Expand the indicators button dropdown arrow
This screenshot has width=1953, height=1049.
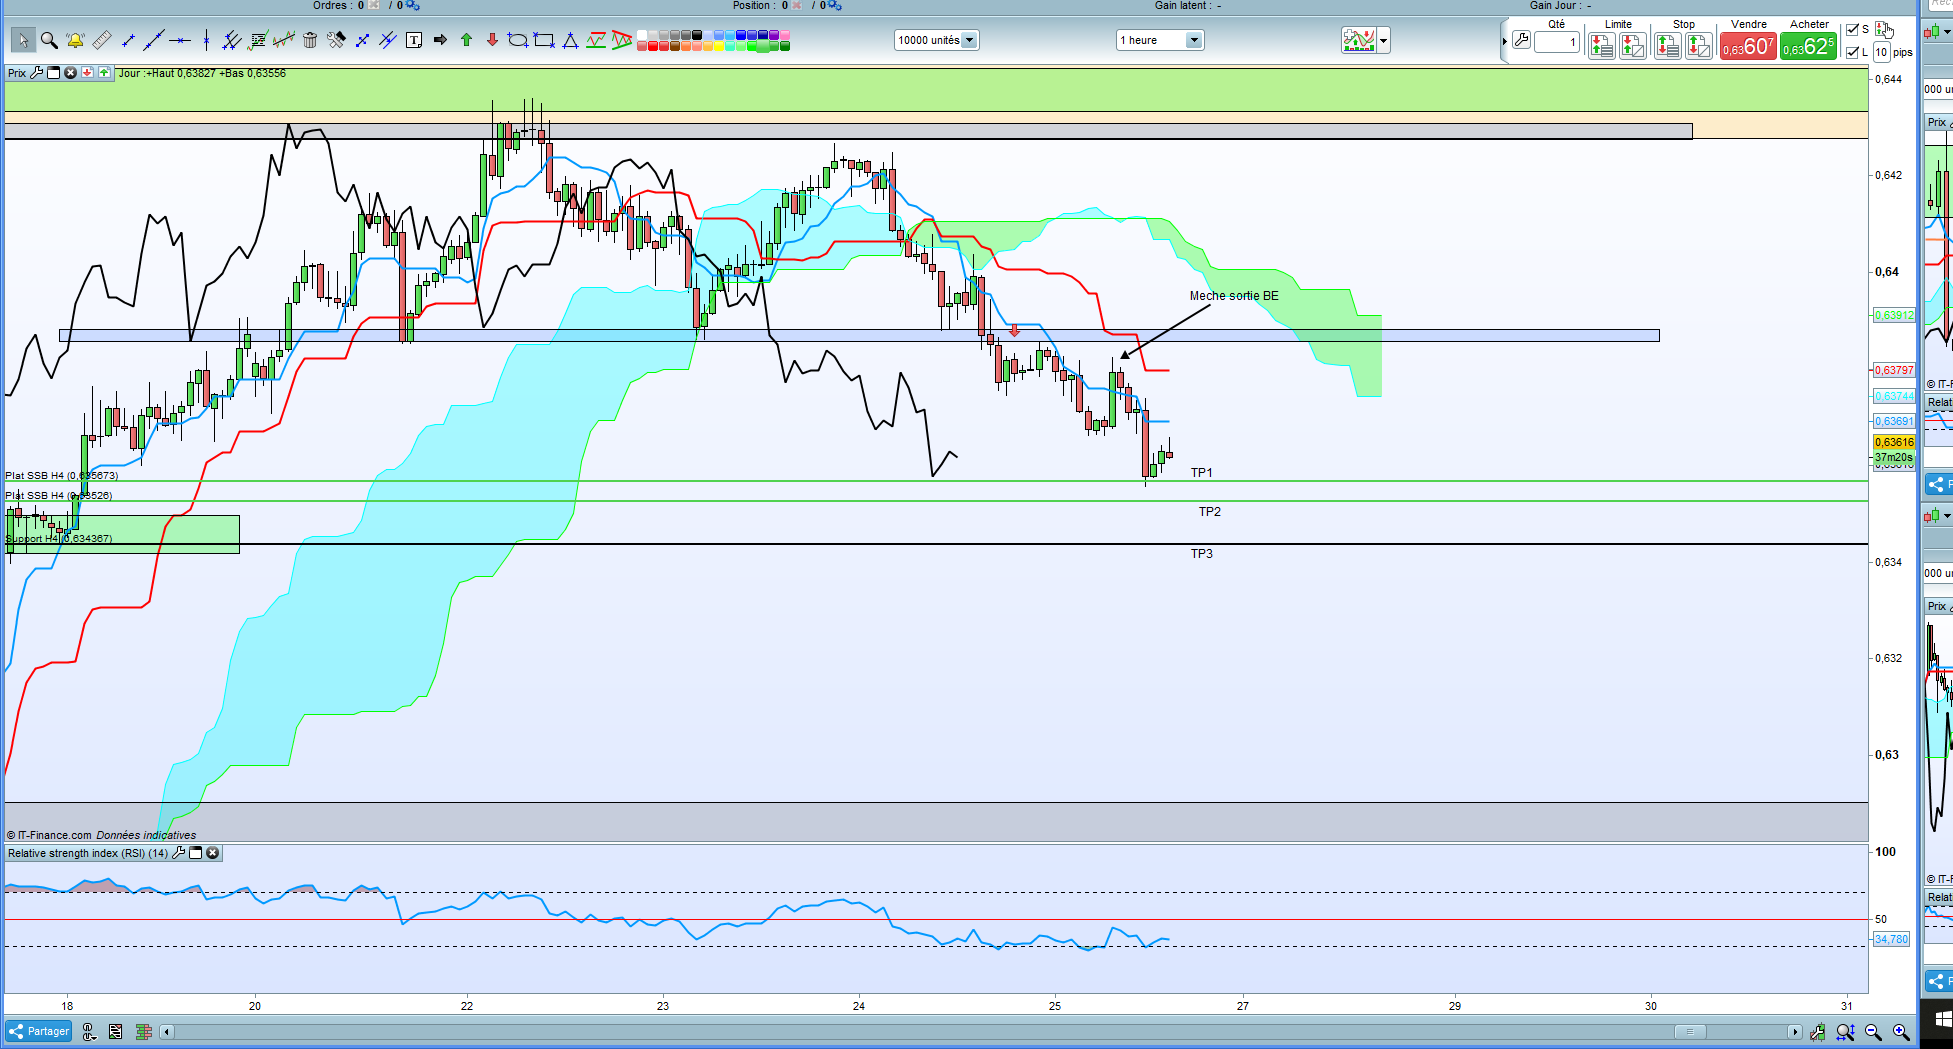[x=1384, y=41]
